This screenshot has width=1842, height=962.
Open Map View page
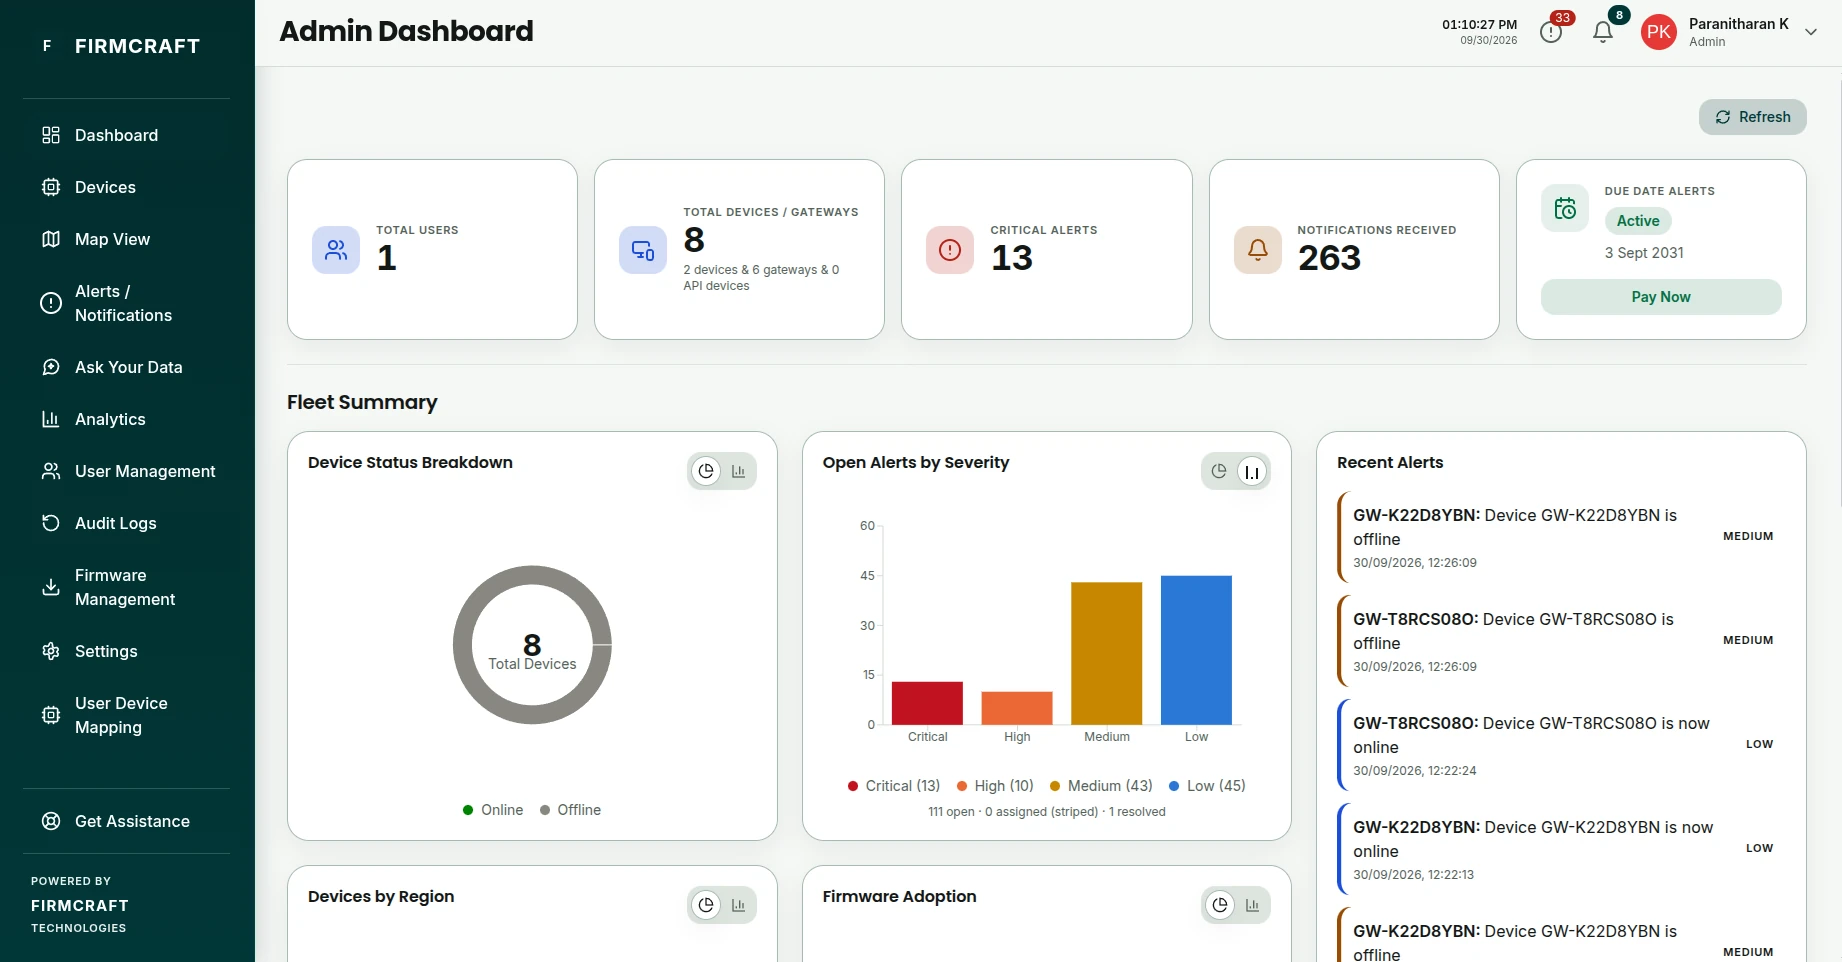tap(127, 239)
